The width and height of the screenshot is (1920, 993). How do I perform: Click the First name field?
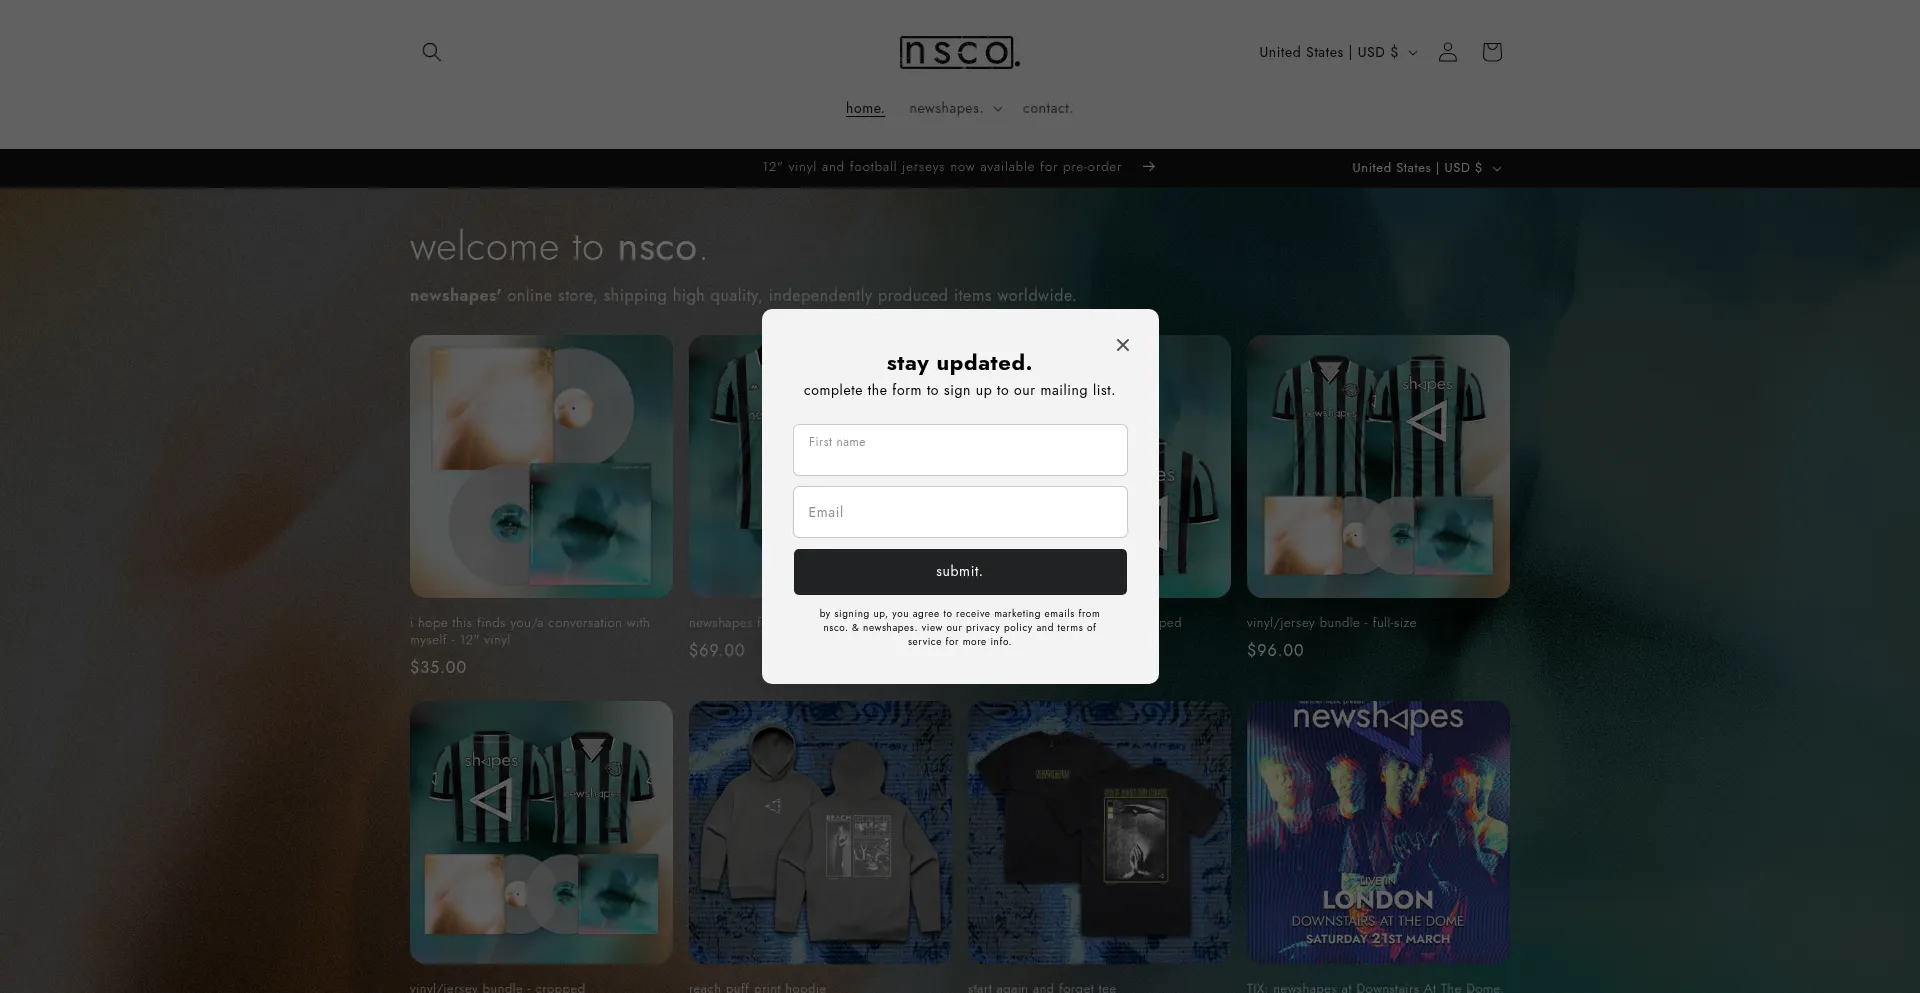[x=959, y=449]
